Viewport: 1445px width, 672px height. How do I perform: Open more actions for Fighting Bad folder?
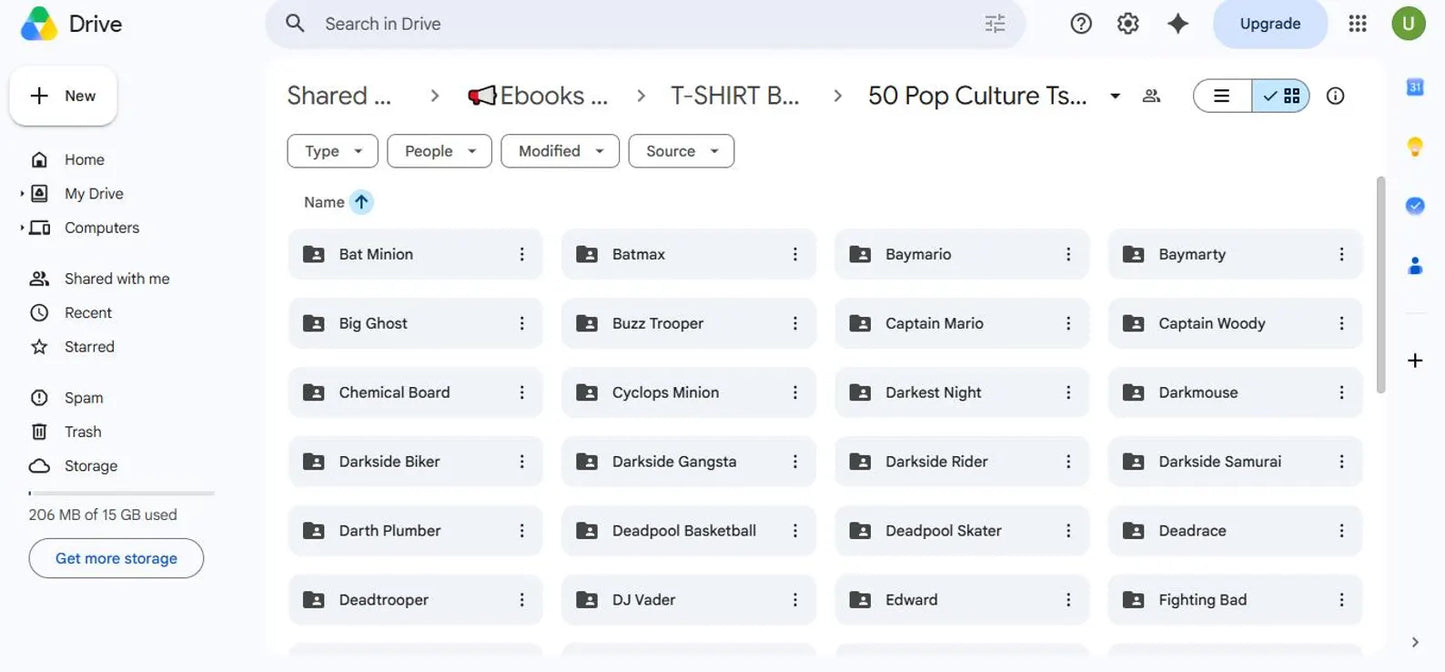1342,600
